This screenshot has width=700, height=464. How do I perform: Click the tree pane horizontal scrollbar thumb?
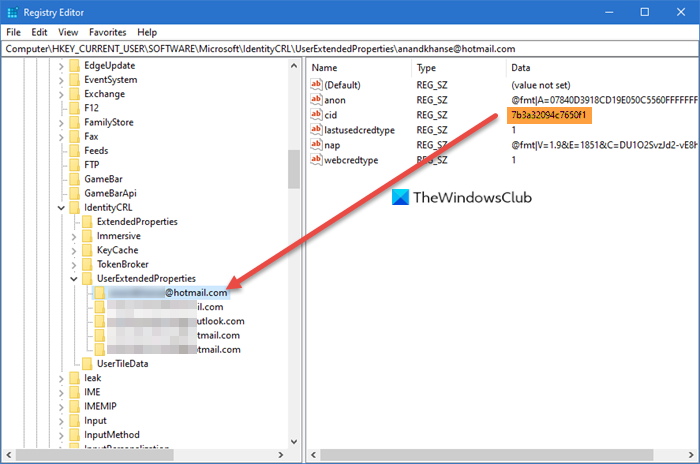pyautogui.click(x=95, y=455)
